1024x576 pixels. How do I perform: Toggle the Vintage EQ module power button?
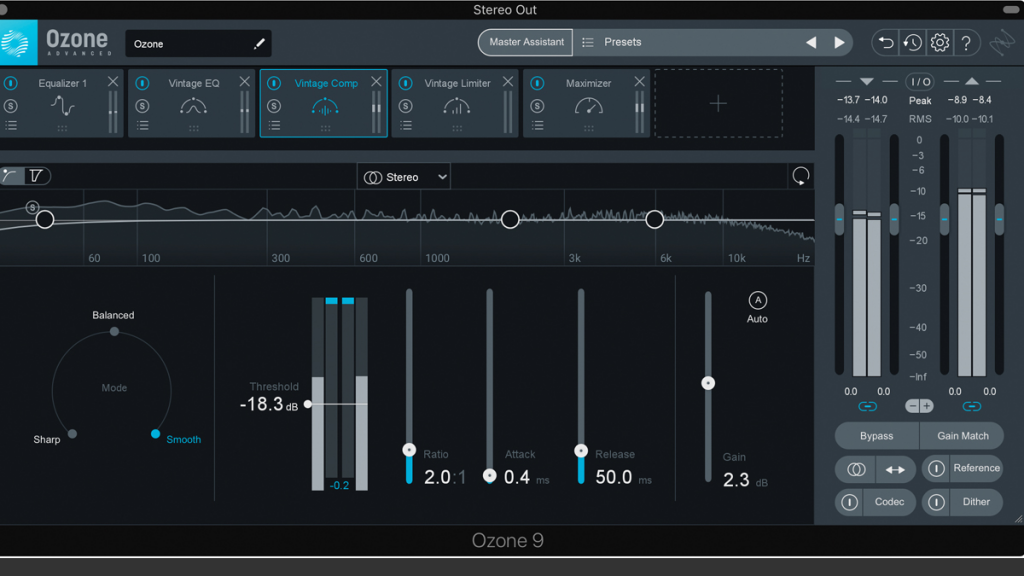(x=142, y=83)
